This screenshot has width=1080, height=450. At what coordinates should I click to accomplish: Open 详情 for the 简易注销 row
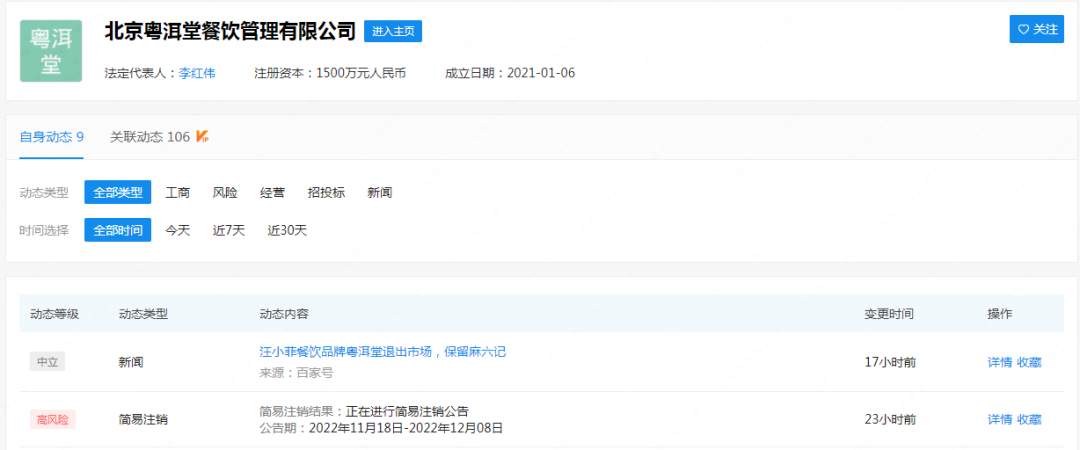1000,419
